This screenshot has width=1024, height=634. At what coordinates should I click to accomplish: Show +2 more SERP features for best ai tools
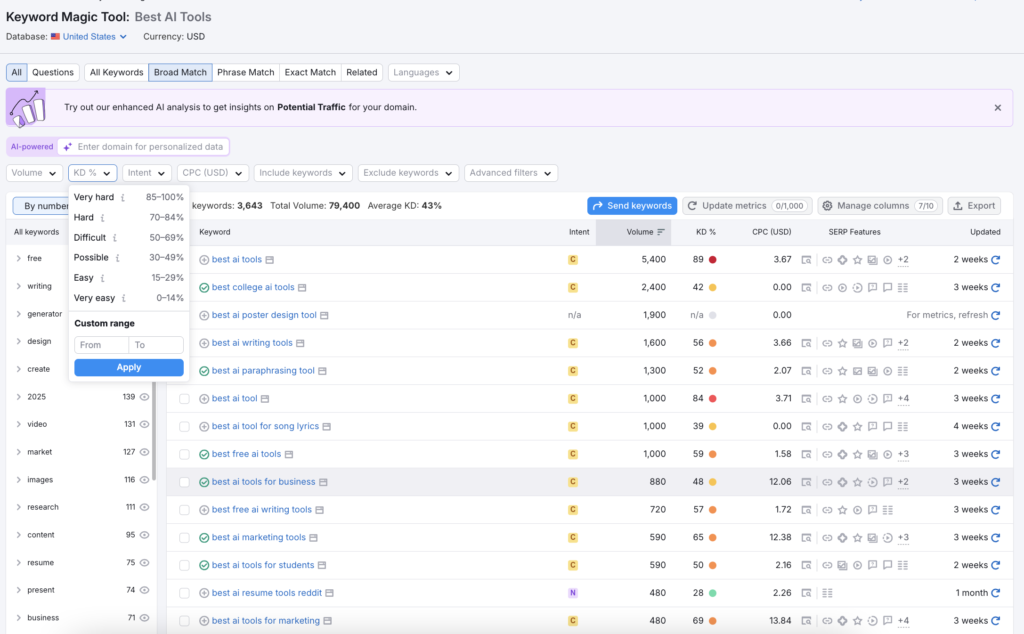pyautogui.click(x=903, y=260)
